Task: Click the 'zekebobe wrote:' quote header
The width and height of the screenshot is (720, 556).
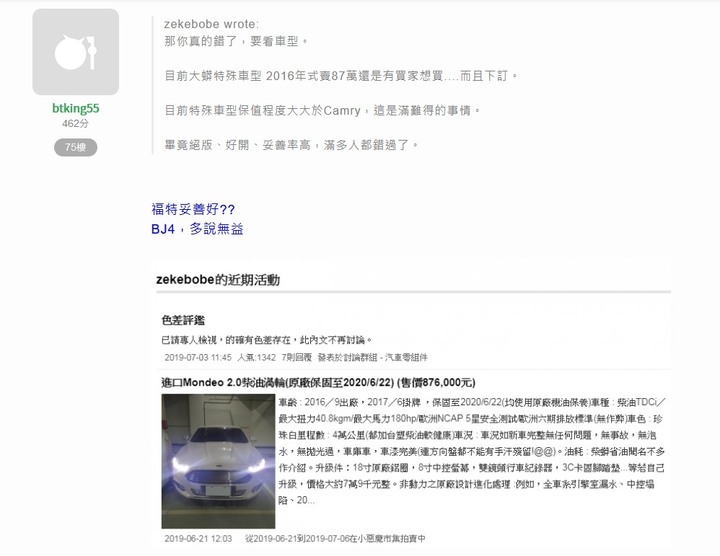Action: point(211,24)
